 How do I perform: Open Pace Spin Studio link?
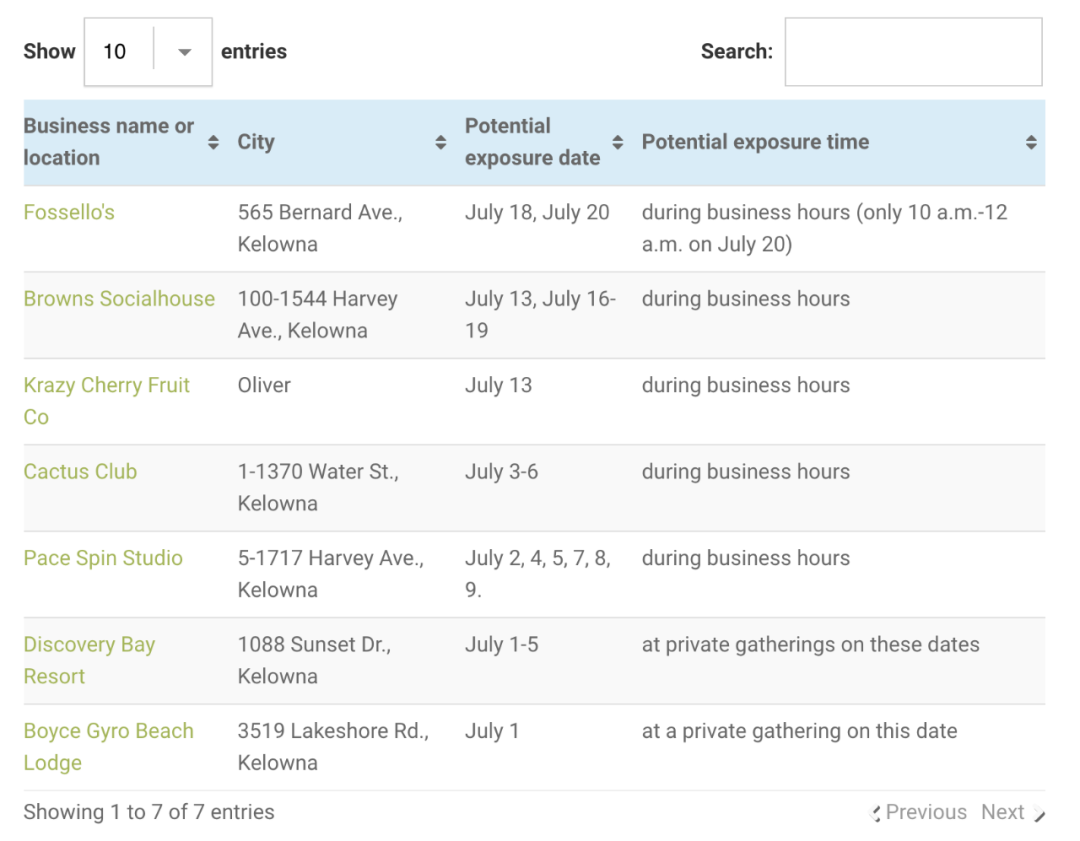103,558
